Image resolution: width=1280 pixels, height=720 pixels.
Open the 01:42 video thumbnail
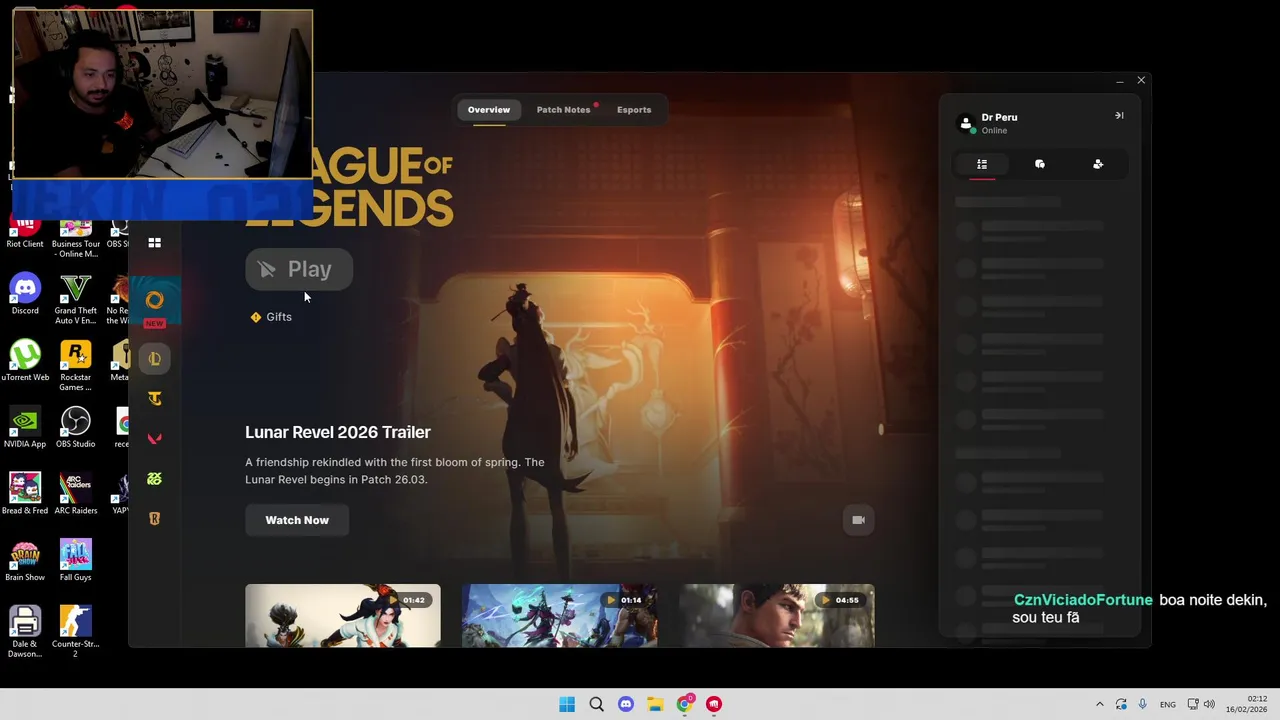[x=342, y=616]
